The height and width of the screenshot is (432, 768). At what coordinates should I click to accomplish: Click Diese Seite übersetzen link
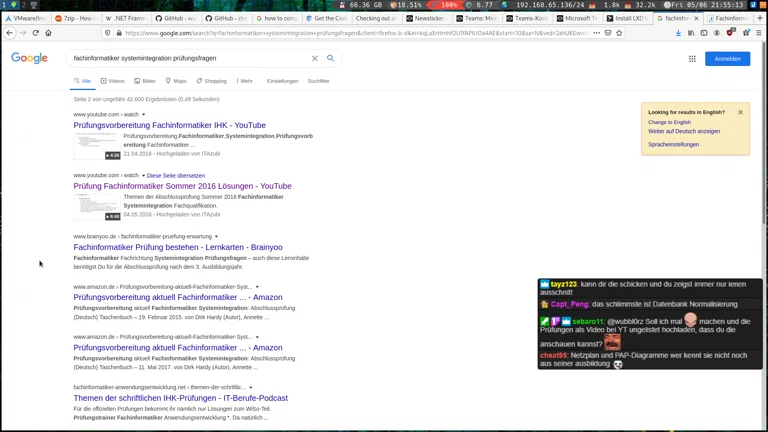(x=176, y=175)
